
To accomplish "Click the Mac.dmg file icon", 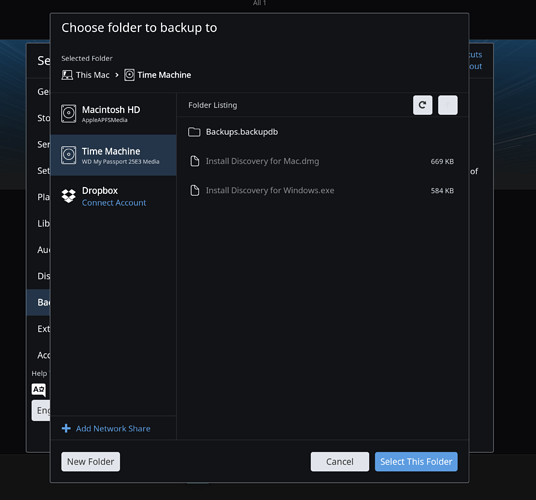I will [195, 161].
